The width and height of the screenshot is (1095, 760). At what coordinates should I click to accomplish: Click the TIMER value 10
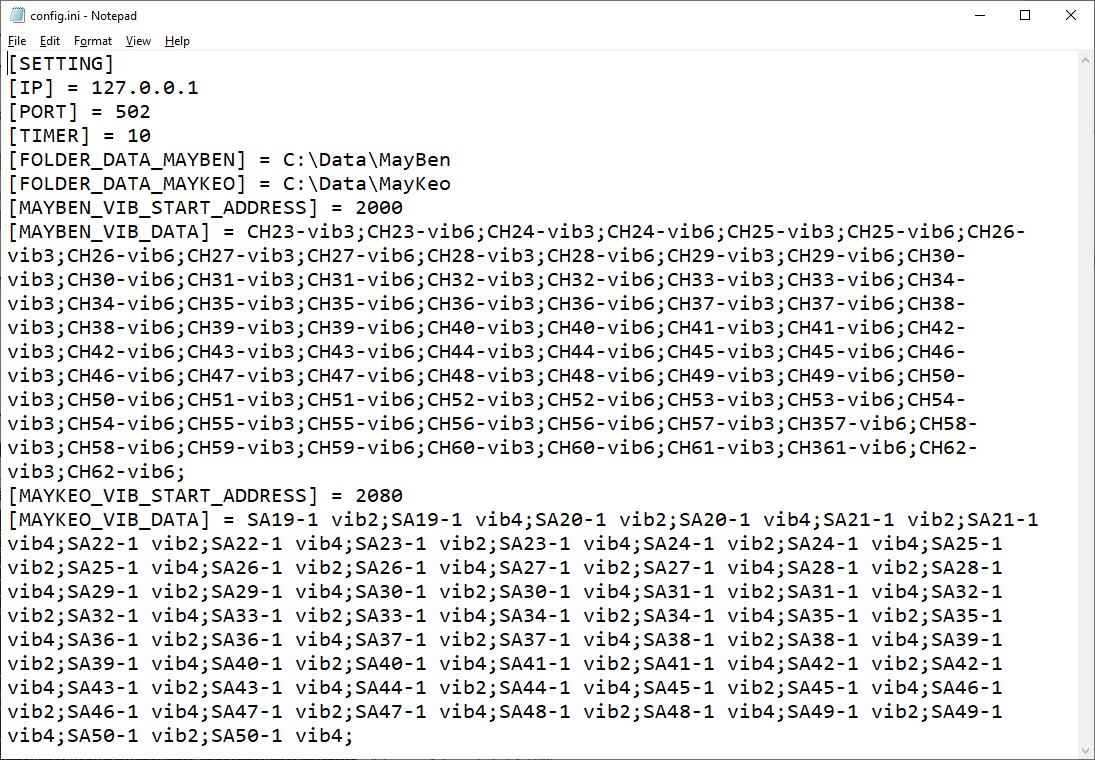click(x=139, y=136)
